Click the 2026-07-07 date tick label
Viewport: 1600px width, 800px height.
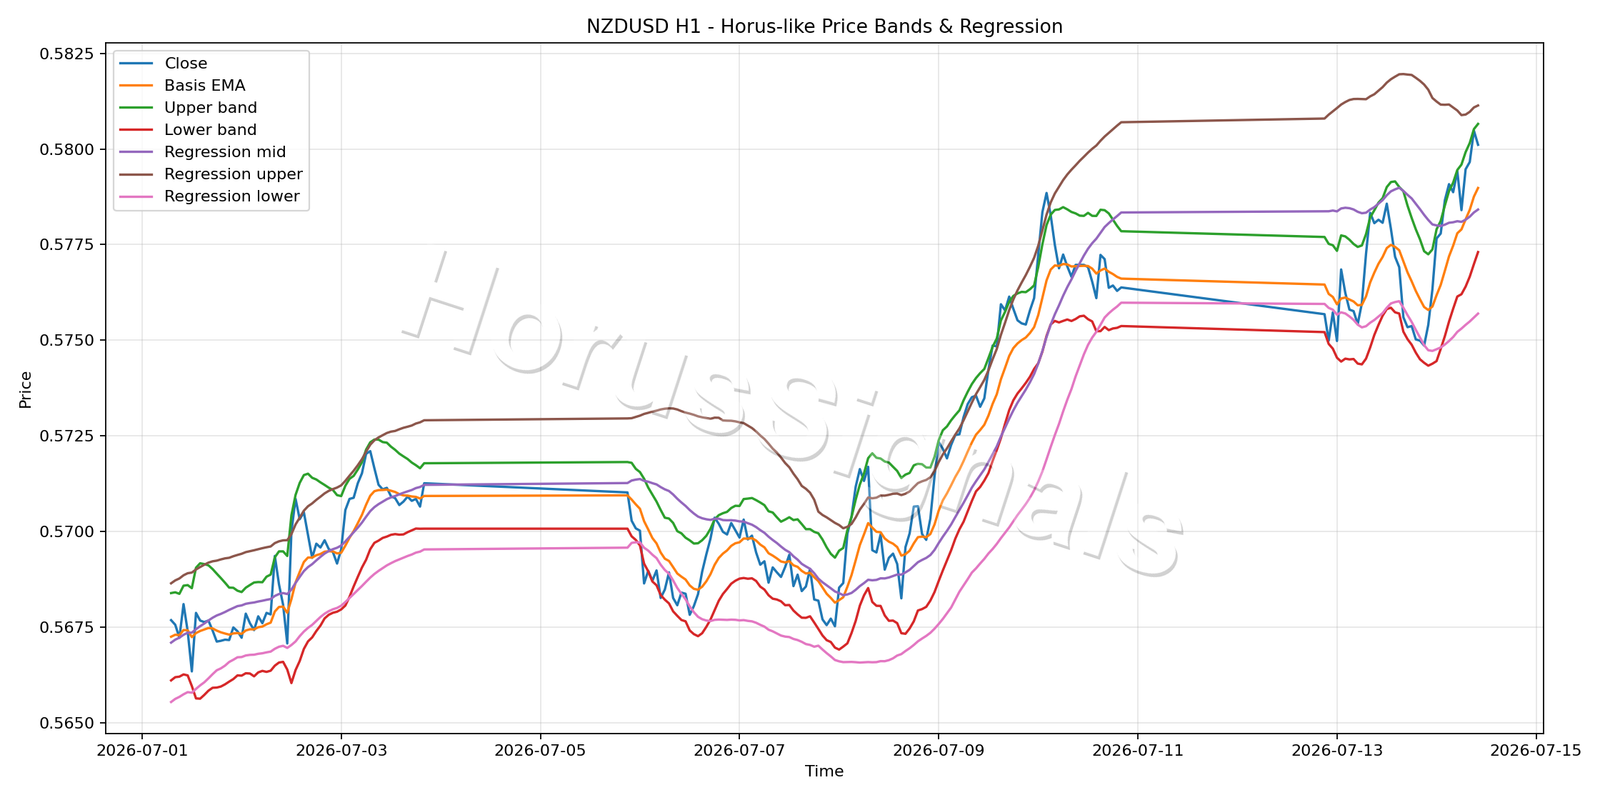coord(739,749)
